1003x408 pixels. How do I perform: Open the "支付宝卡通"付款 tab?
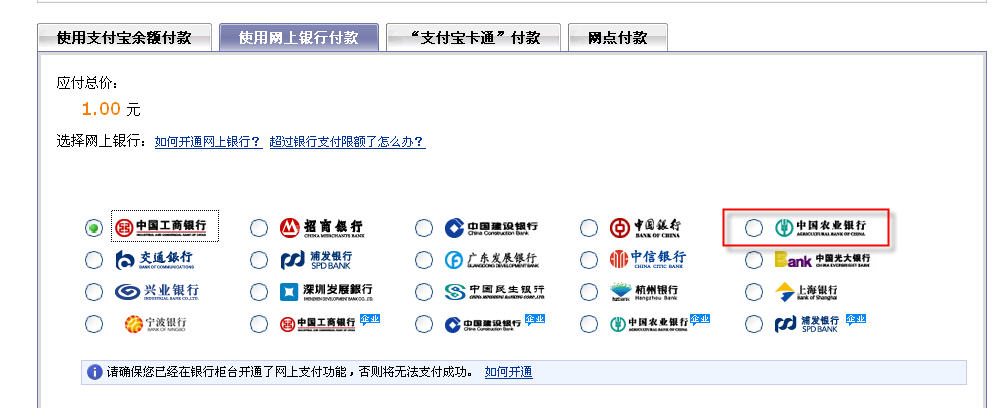click(473, 37)
